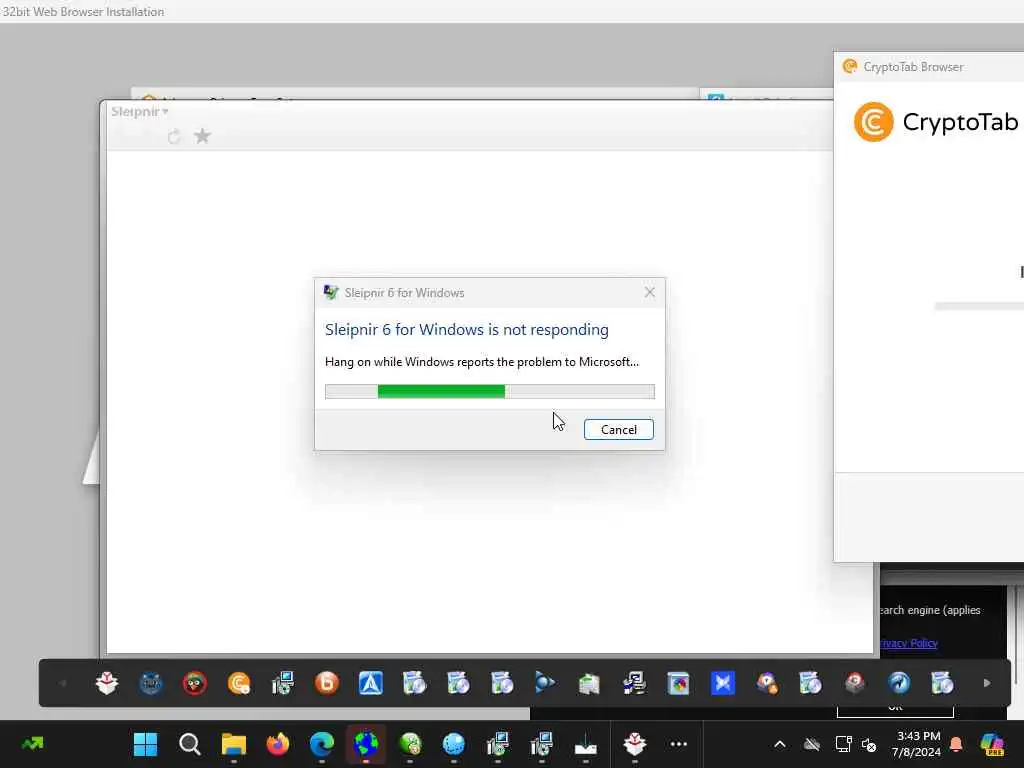
Task: Switch to the active globe browser taskbar icon
Action: [366, 744]
